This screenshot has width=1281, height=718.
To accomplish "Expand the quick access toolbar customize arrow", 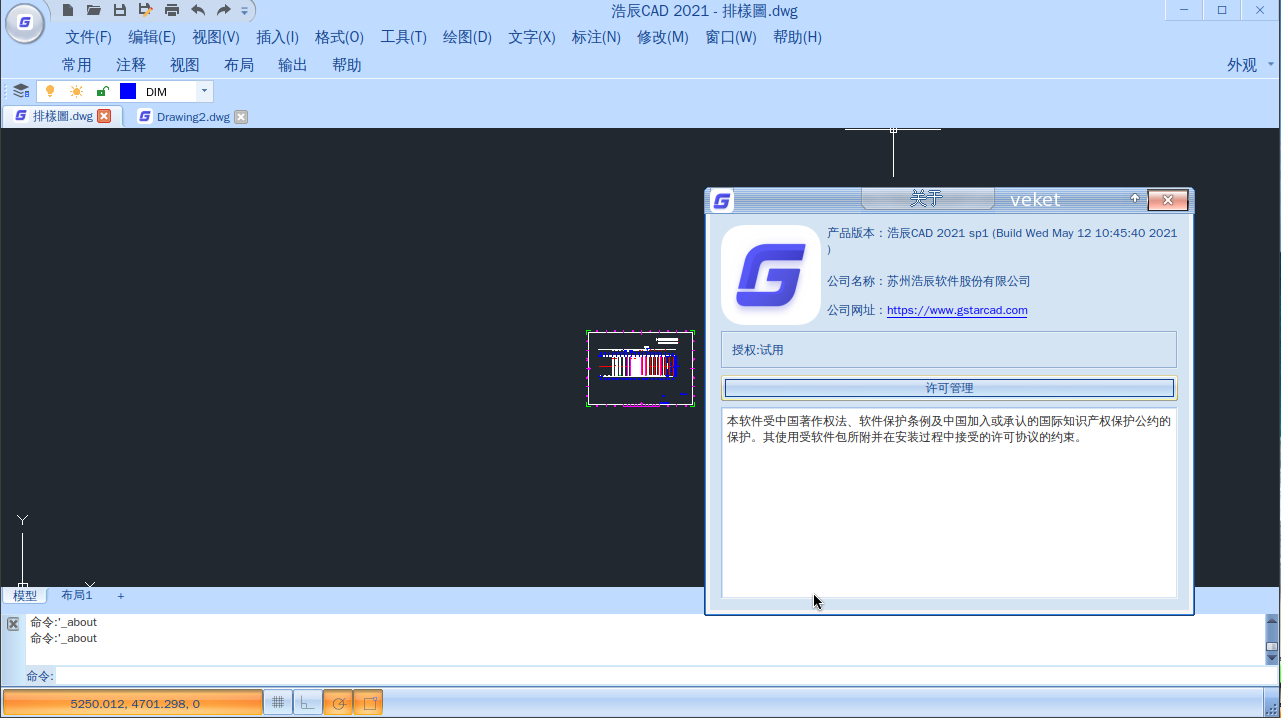I will [245, 11].
